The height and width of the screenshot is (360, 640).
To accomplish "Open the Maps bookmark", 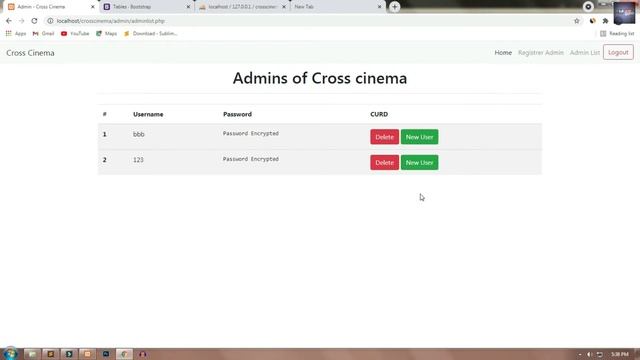I will [x=107, y=33].
